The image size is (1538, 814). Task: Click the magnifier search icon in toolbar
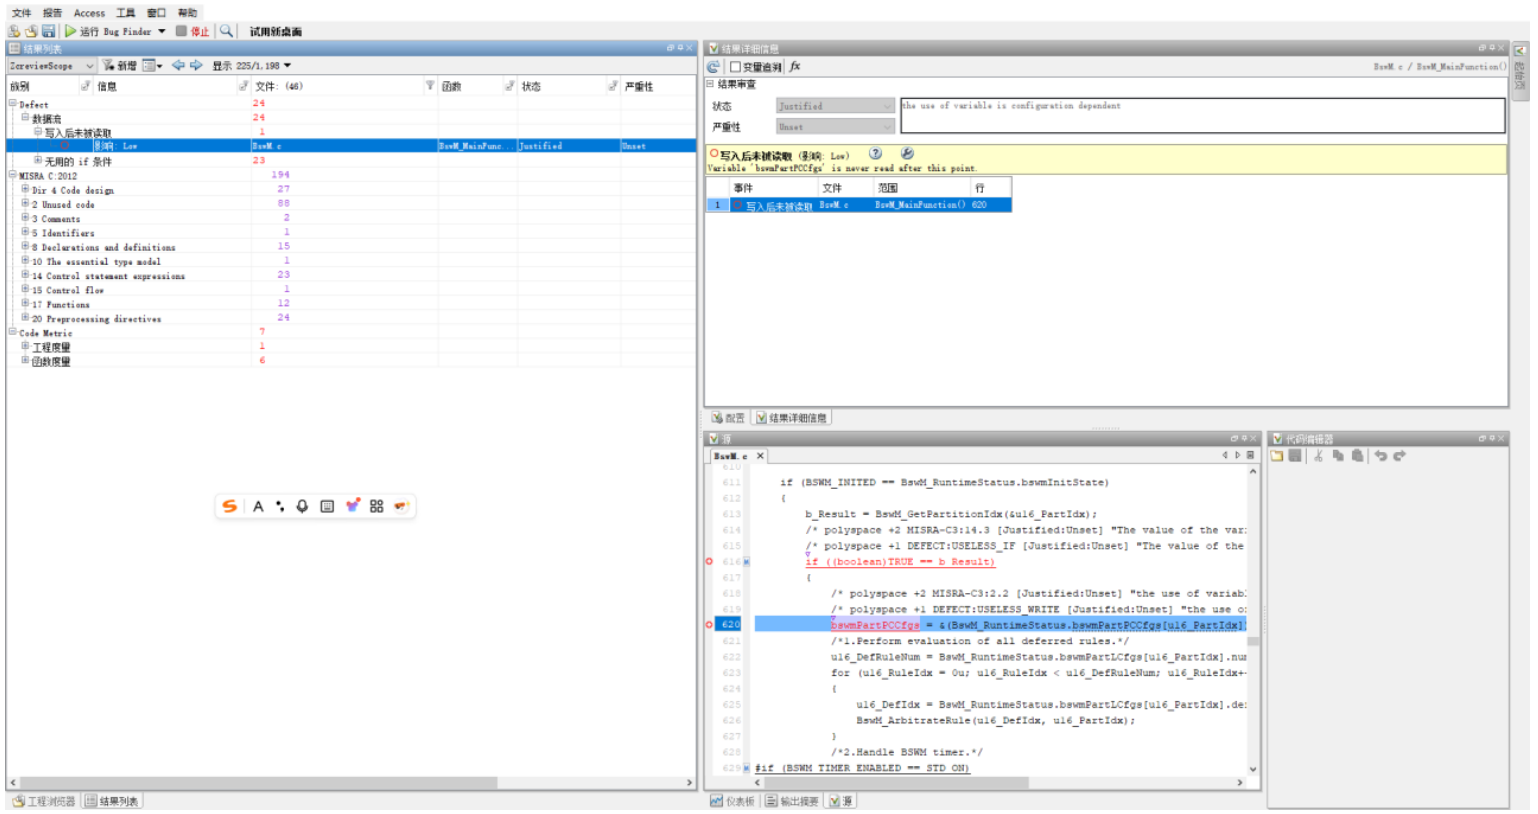tap(226, 31)
